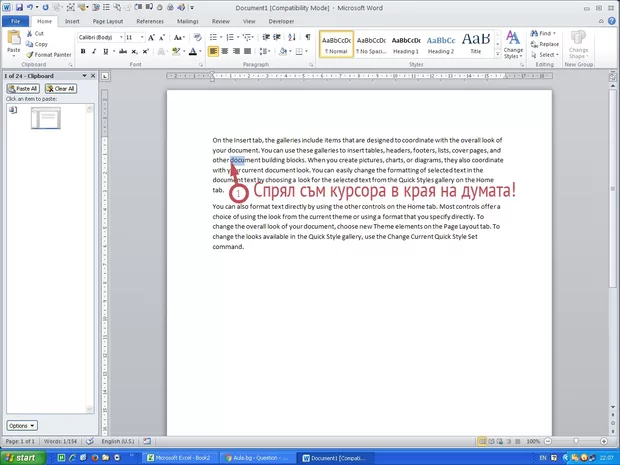Click the Replace command
The height and width of the screenshot is (465, 620).
(x=547, y=44)
